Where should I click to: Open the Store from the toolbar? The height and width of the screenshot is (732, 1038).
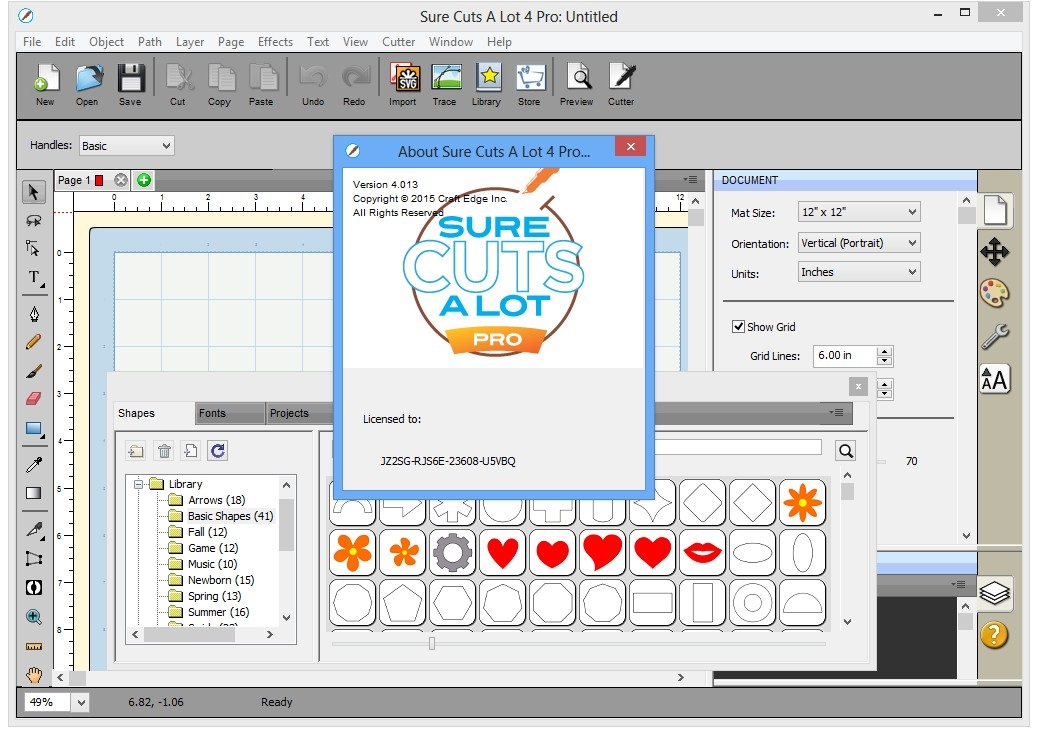tap(529, 84)
